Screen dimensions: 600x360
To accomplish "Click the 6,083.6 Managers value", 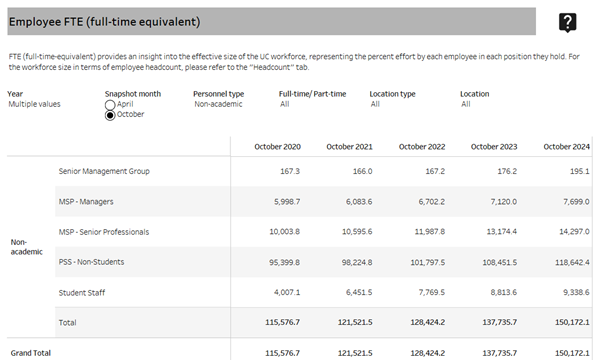I will click(359, 202).
